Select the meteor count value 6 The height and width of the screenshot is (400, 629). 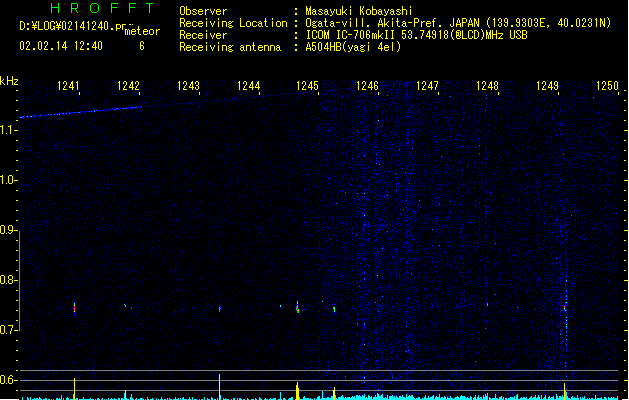[142, 46]
